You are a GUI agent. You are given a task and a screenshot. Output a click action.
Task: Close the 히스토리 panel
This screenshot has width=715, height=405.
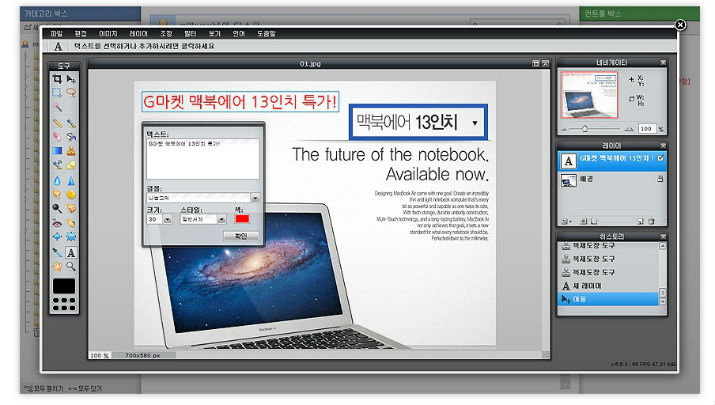pos(663,236)
